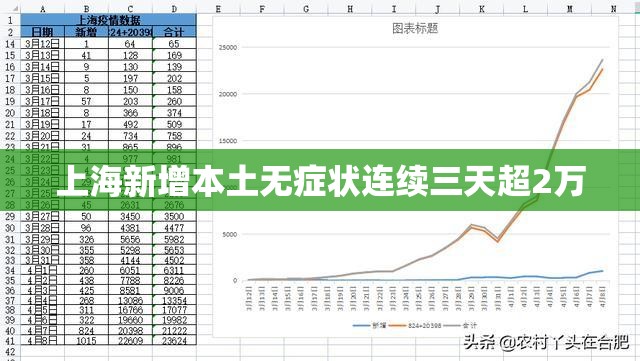Click cell with value 13086
This screenshot has height=361, width=640.
coord(130,301)
